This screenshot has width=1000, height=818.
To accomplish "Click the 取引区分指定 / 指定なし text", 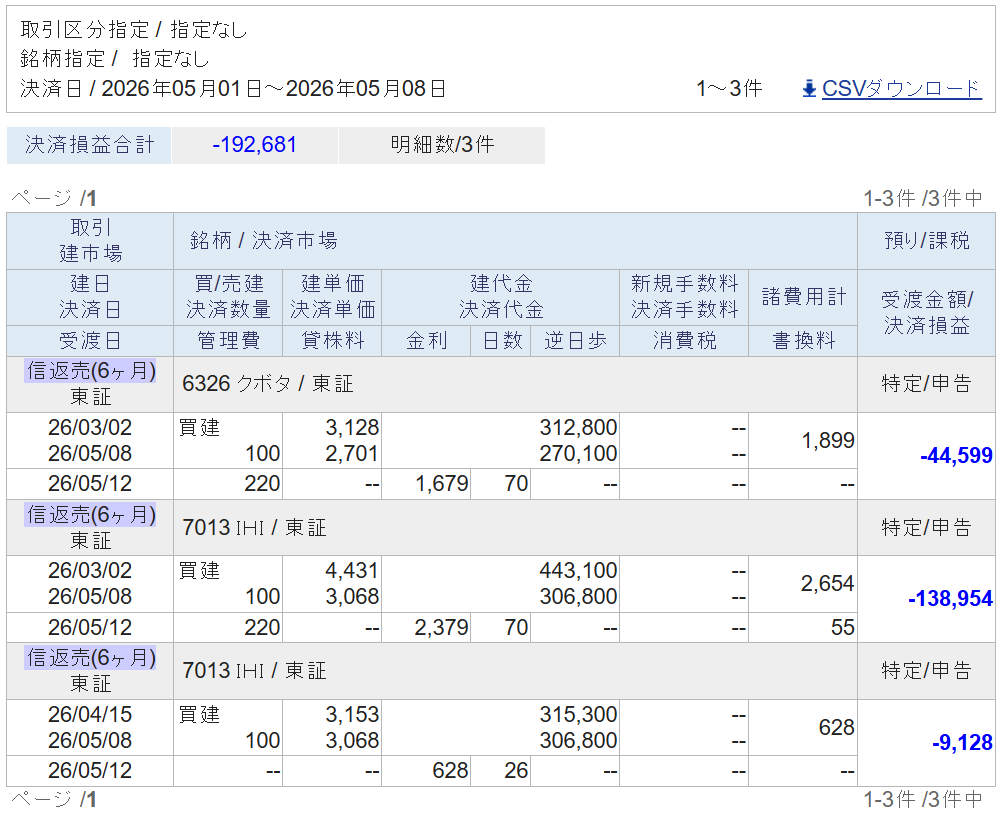I will pos(134,29).
